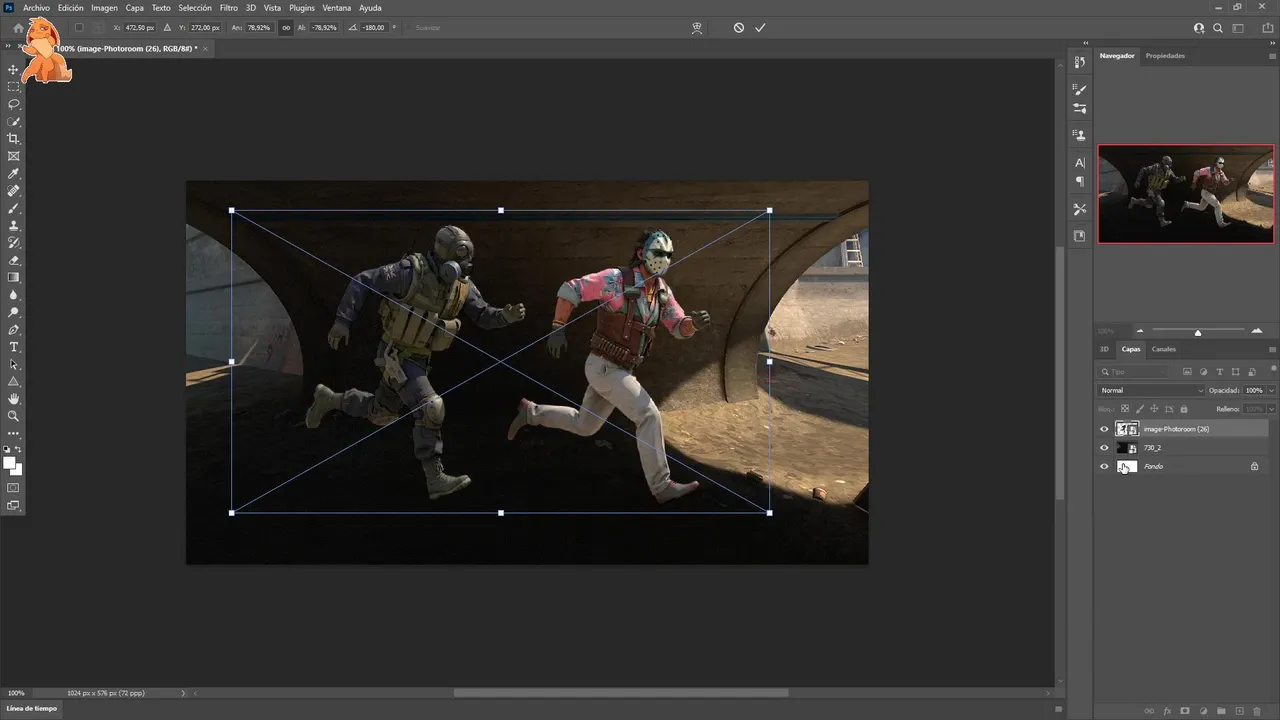This screenshot has height=720, width=1280.
Task: Toggle the reference point checkbox
Action: [x=79, y=28]
